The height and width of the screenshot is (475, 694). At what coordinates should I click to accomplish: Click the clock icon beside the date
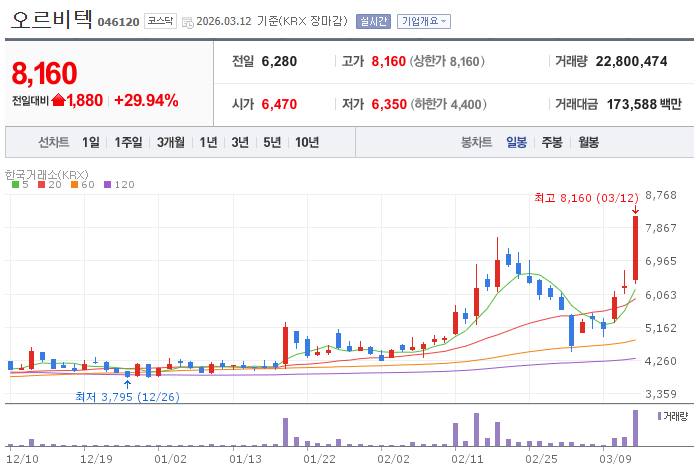pos(188,23)
